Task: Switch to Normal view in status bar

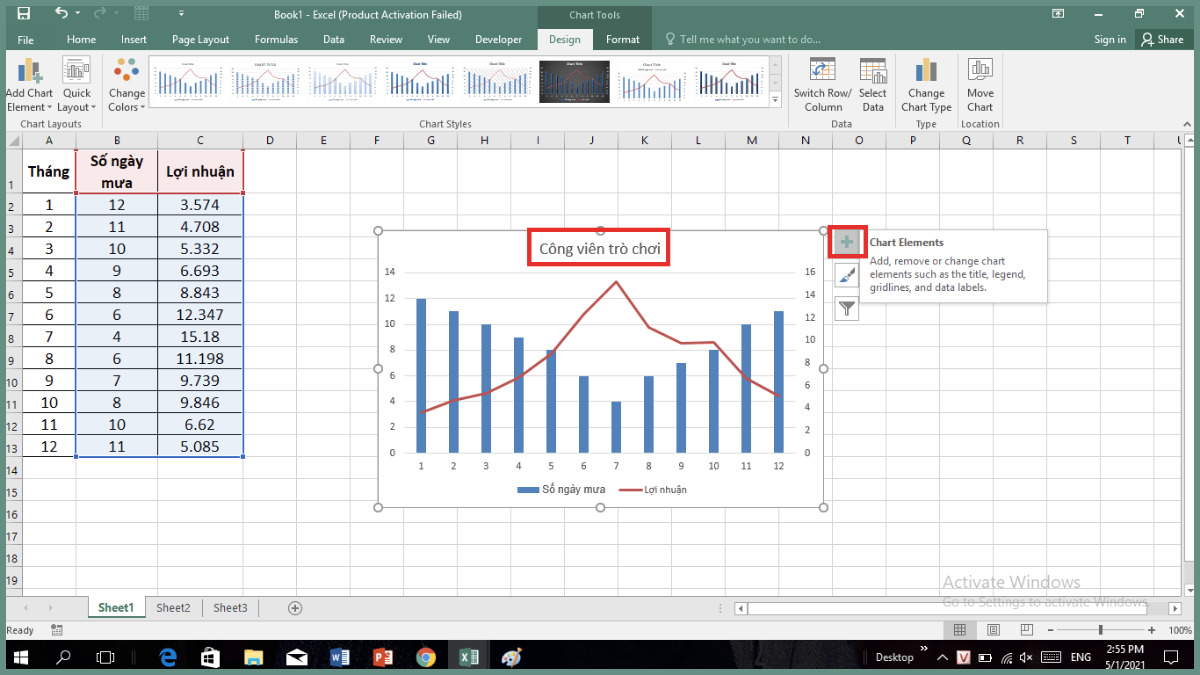Action: pyautogui.click(x=960, y=630)
